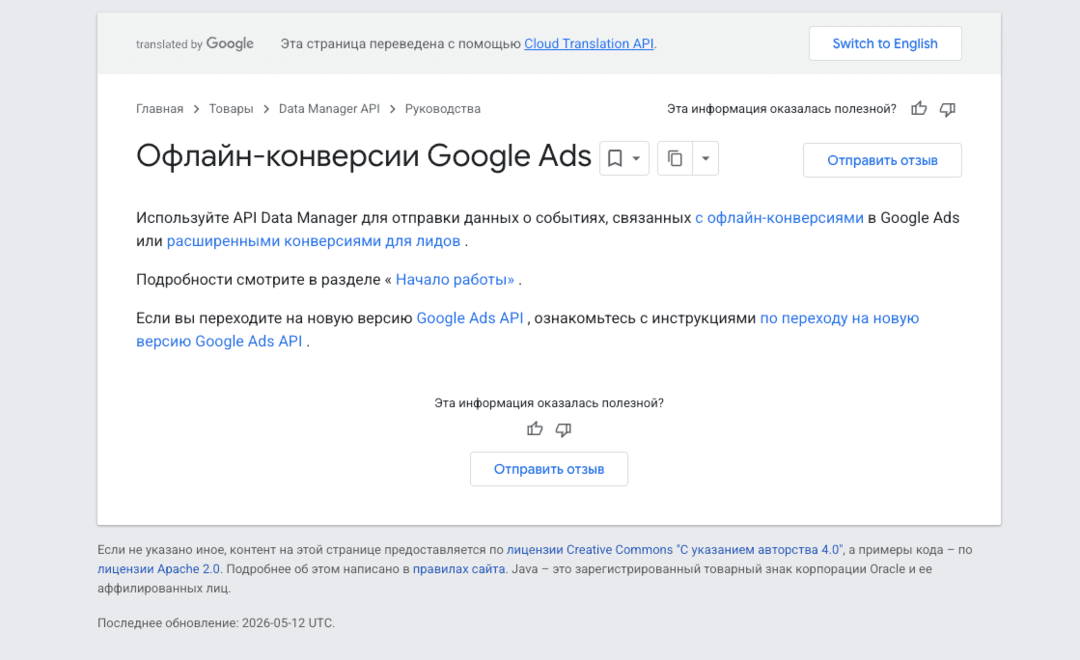Open dropdown arrow next to copy icon
Viewport: 1080px width, 660px height.
click(x=705, y=158)
